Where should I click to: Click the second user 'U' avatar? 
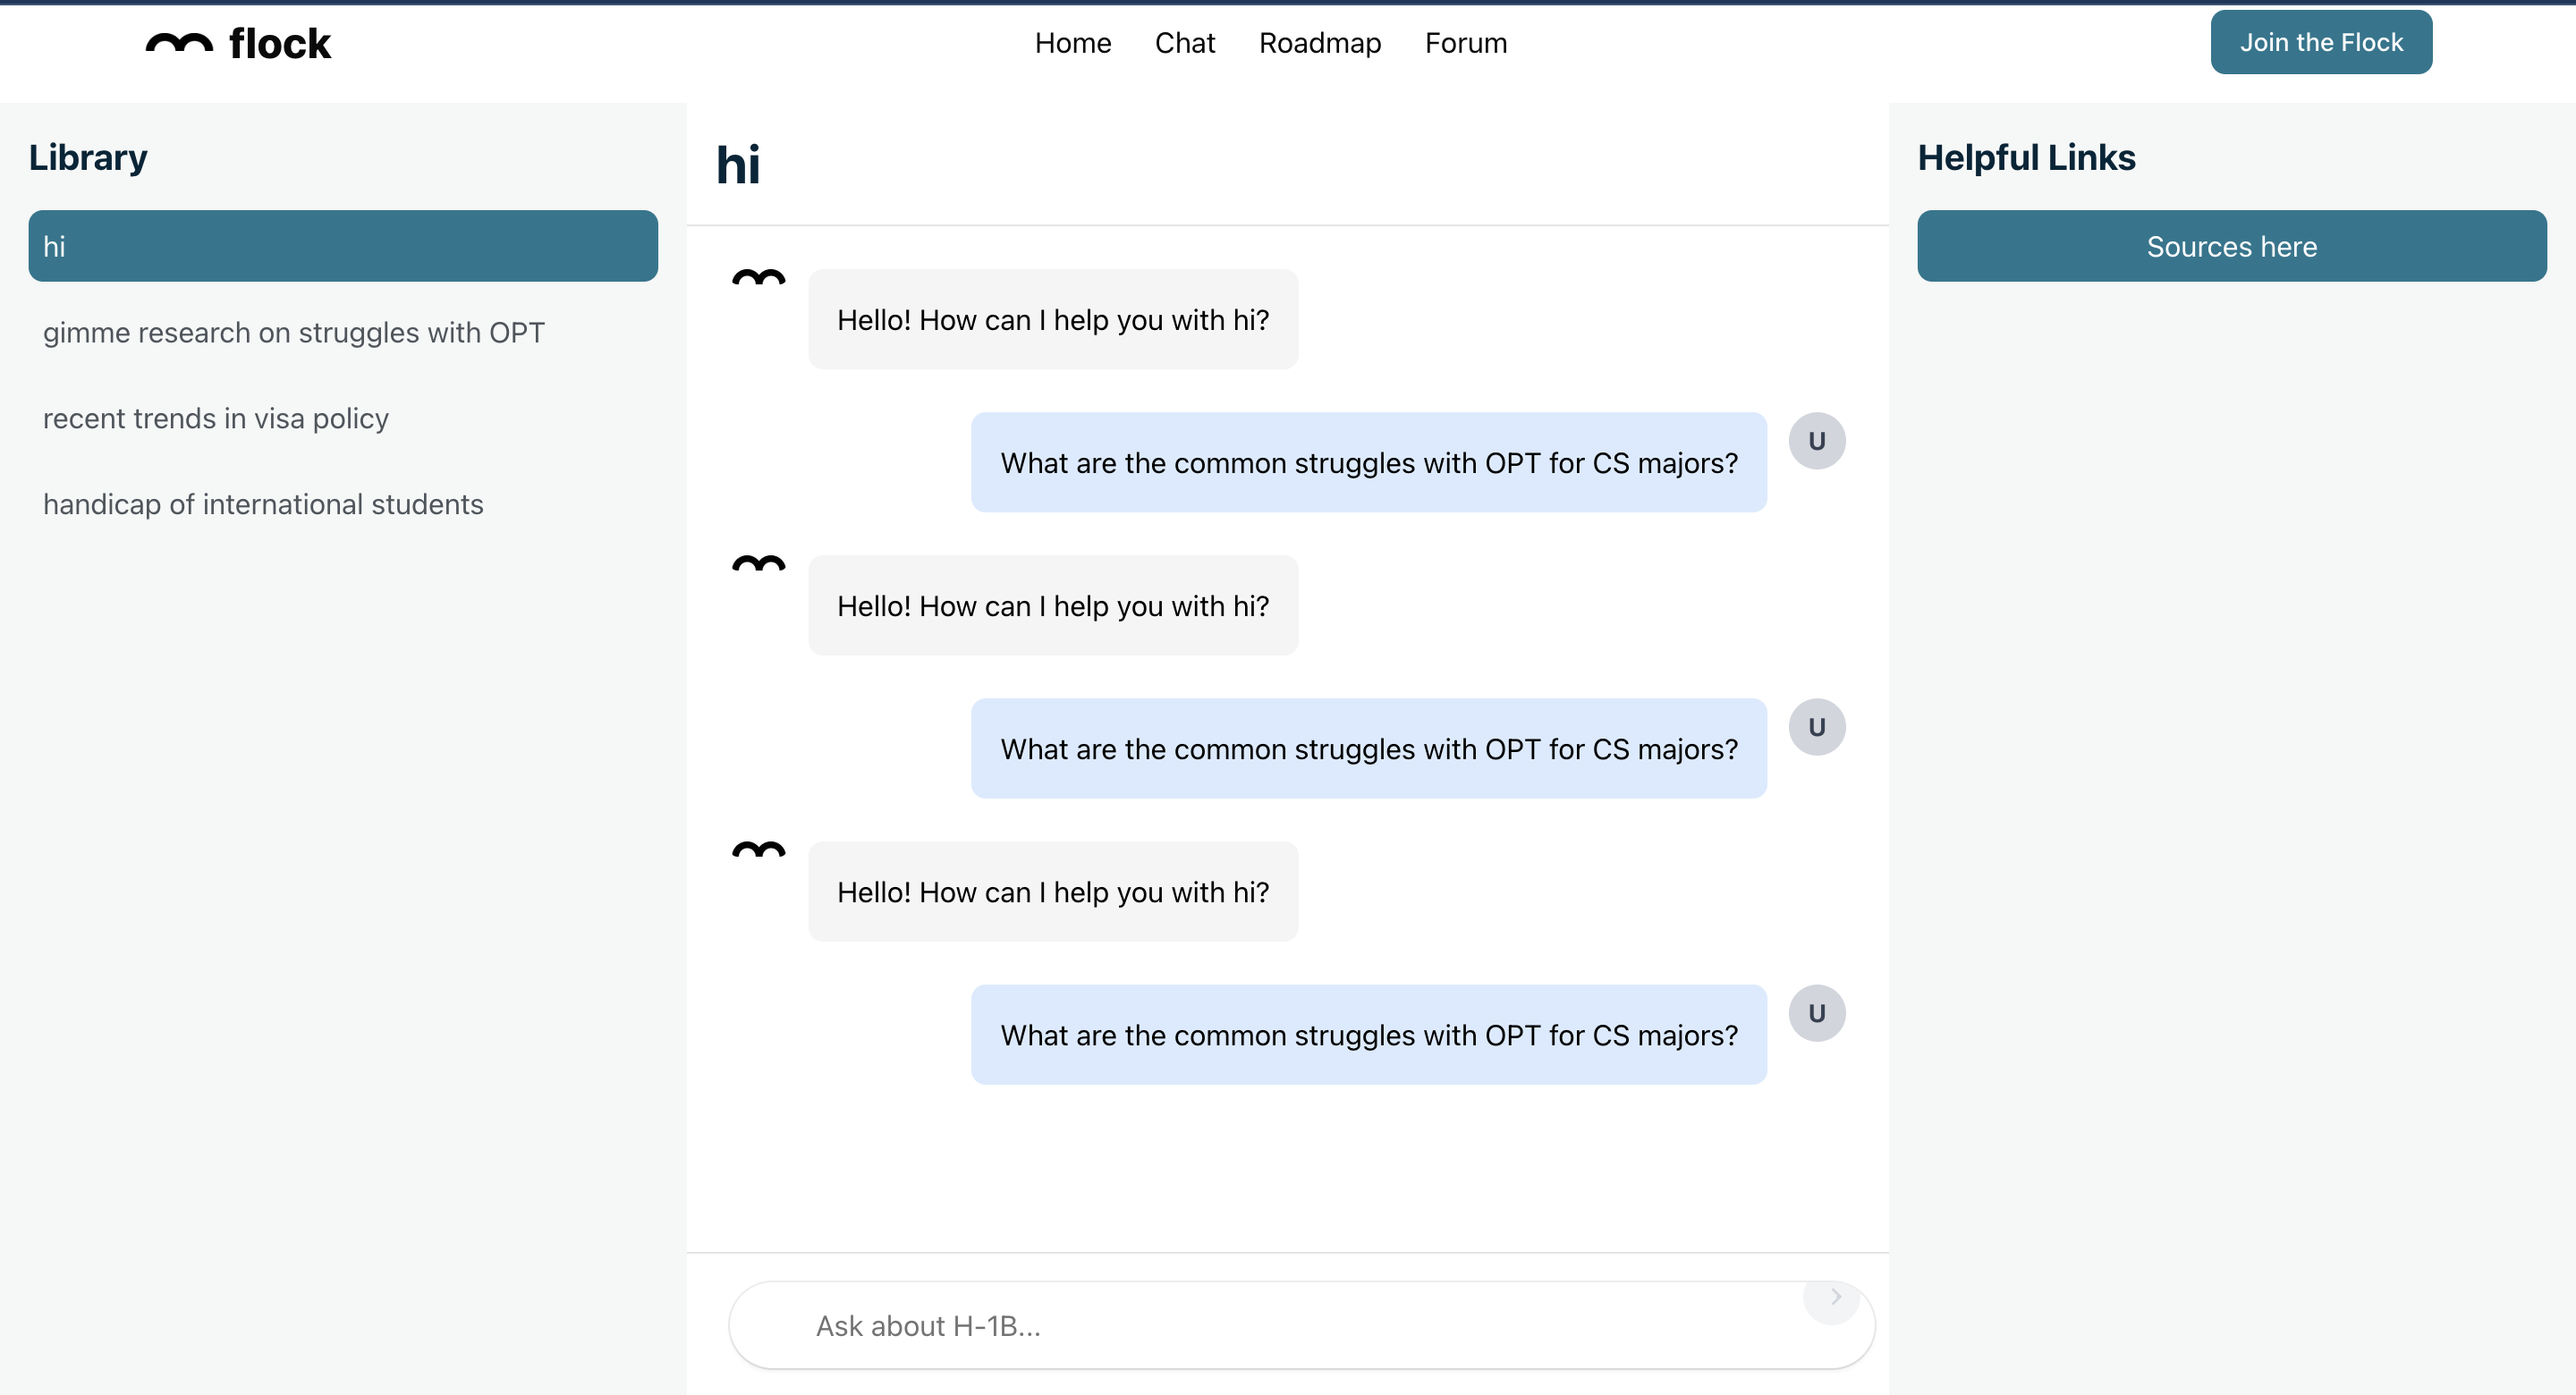coord(1816,727)
